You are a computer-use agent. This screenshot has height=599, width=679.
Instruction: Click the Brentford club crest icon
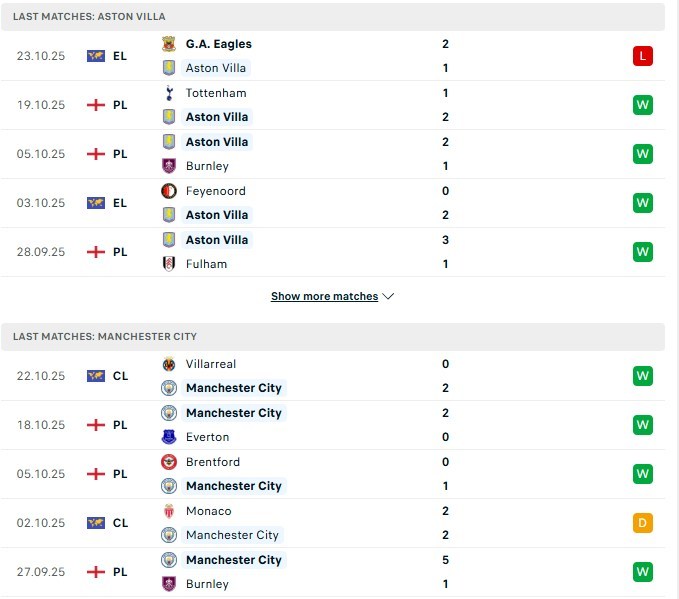(x=168, y=462)
